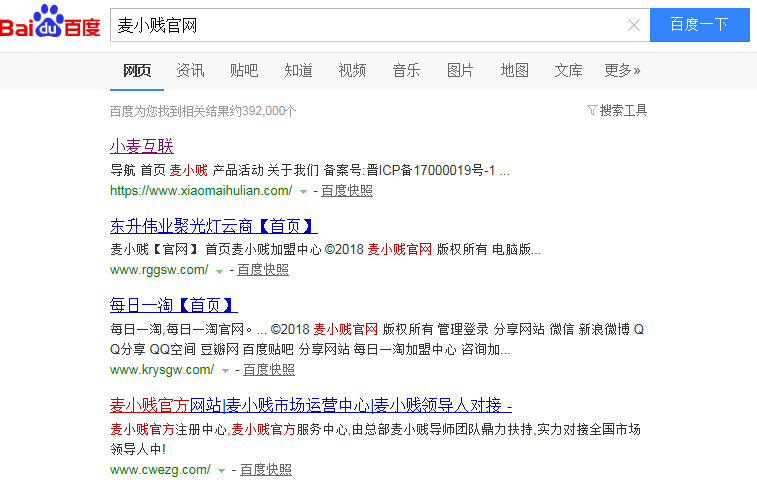The image size is (757, 488).
Task: Open the 麦小贱官方网站 result title link
Action: [311, 405]
